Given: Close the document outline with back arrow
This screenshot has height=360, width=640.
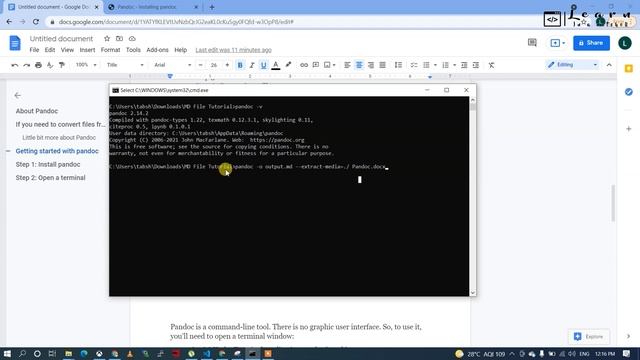Looking at the screenshot, I should click(x=17, y=95).
